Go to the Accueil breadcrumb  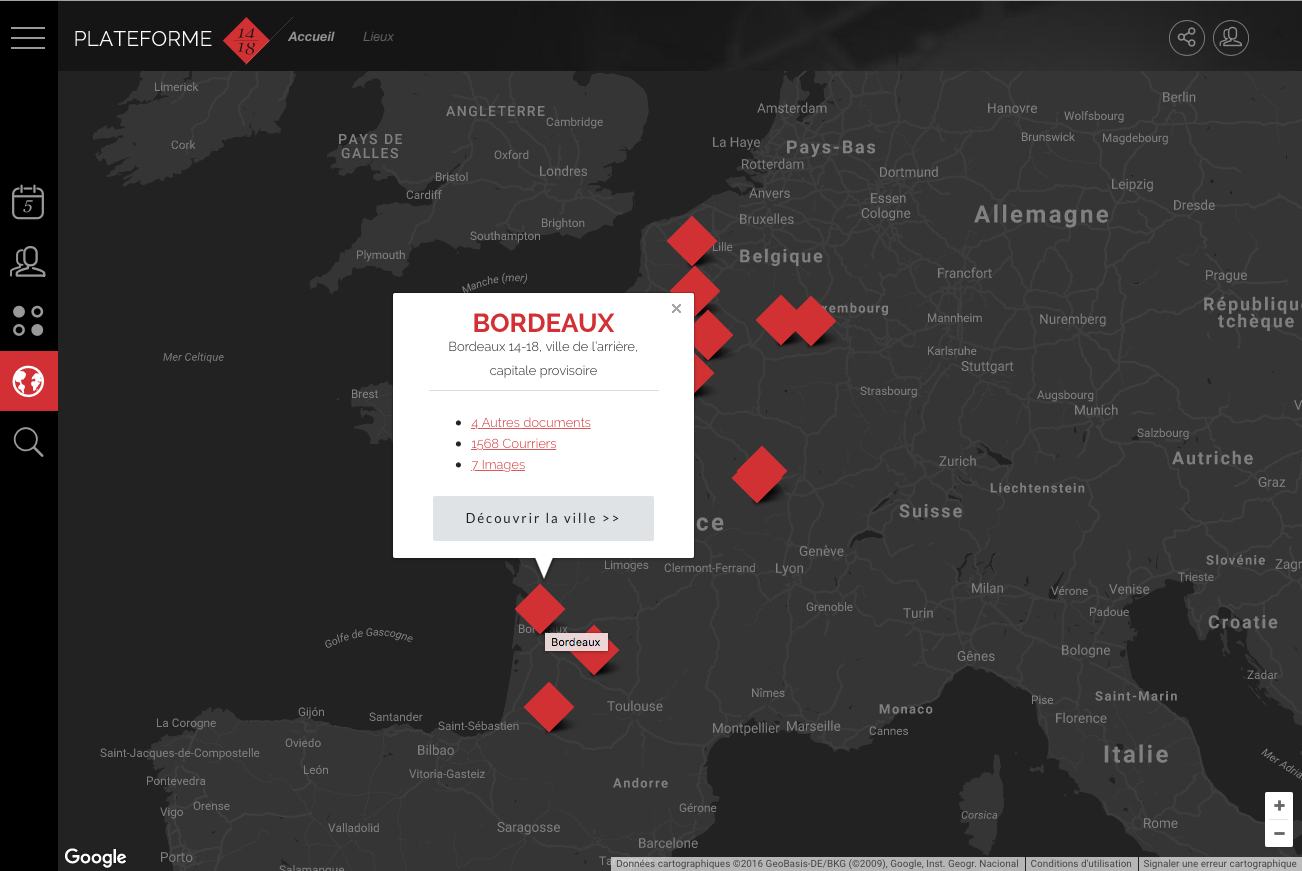[x=311, y=37]
